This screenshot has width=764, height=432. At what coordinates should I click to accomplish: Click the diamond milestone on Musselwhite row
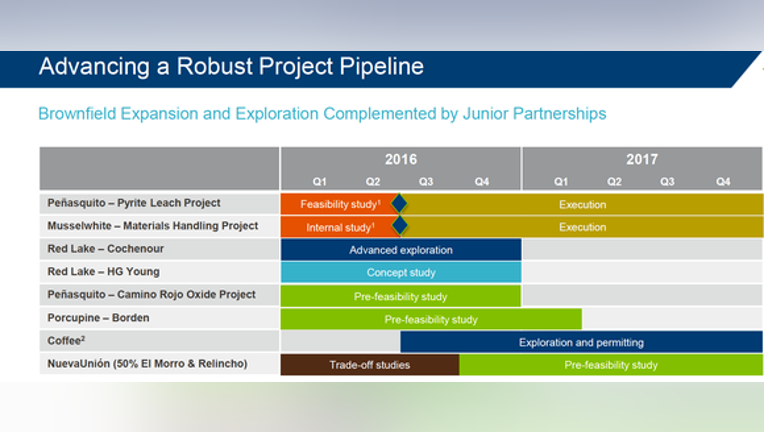[x=400, y=225]
